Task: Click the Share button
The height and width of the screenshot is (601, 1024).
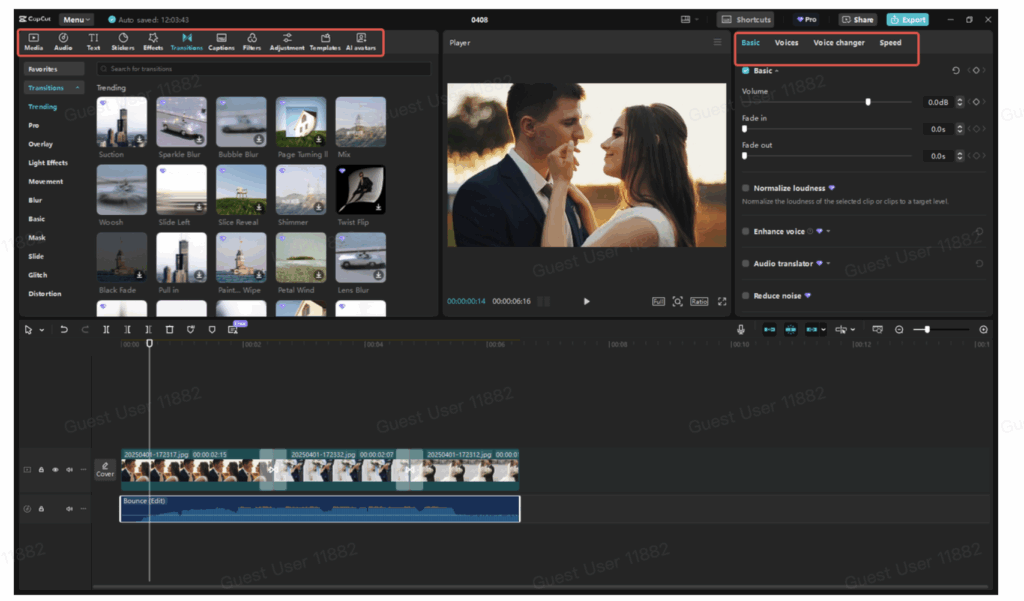Action: click(x=857, y=19)
